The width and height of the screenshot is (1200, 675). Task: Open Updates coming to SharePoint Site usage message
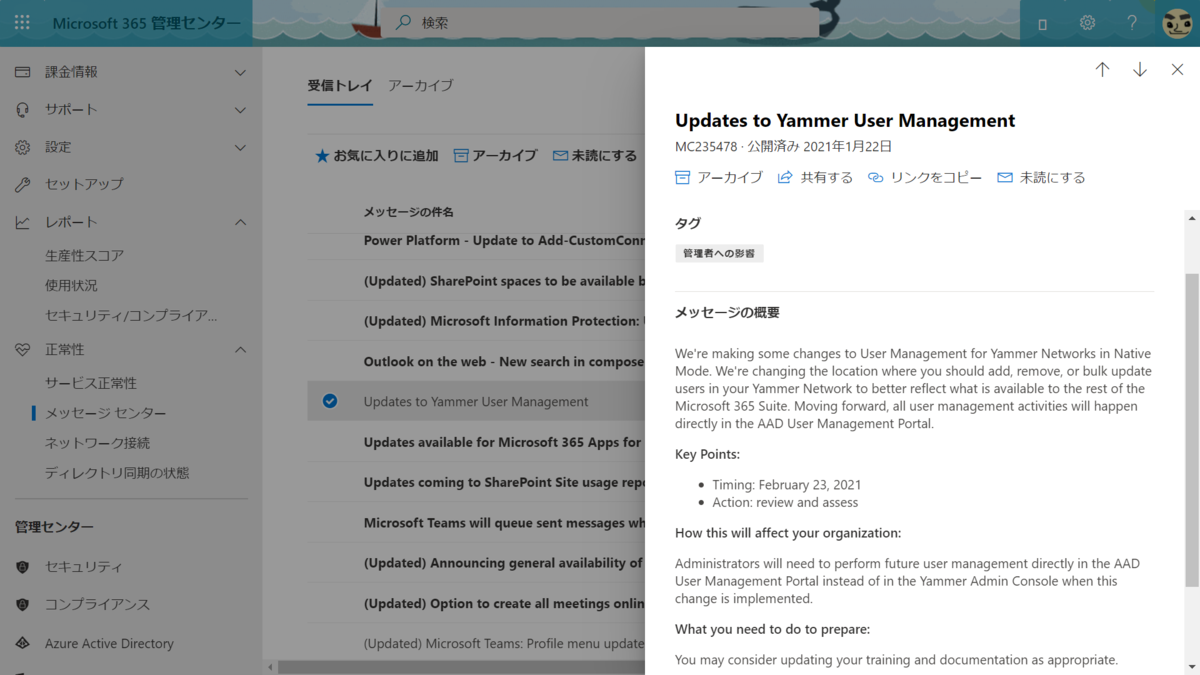pyautogui.click(x=504, y=482)
